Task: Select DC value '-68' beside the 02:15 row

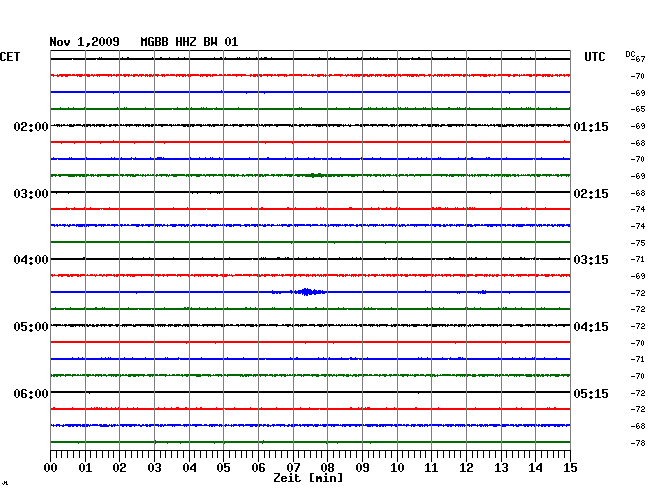Action: pyautogui.click(x=638, y=193)
